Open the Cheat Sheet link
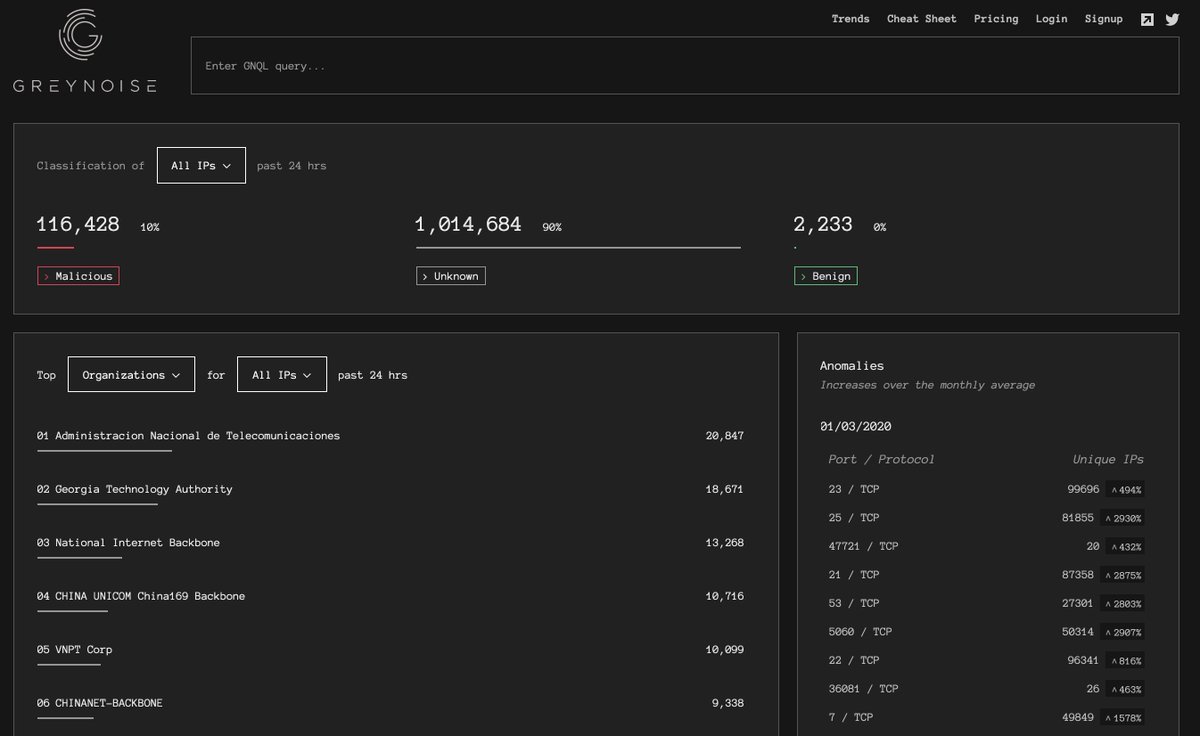The width and height of the screenshot is (1200, 736). click(x=921, y=19)
